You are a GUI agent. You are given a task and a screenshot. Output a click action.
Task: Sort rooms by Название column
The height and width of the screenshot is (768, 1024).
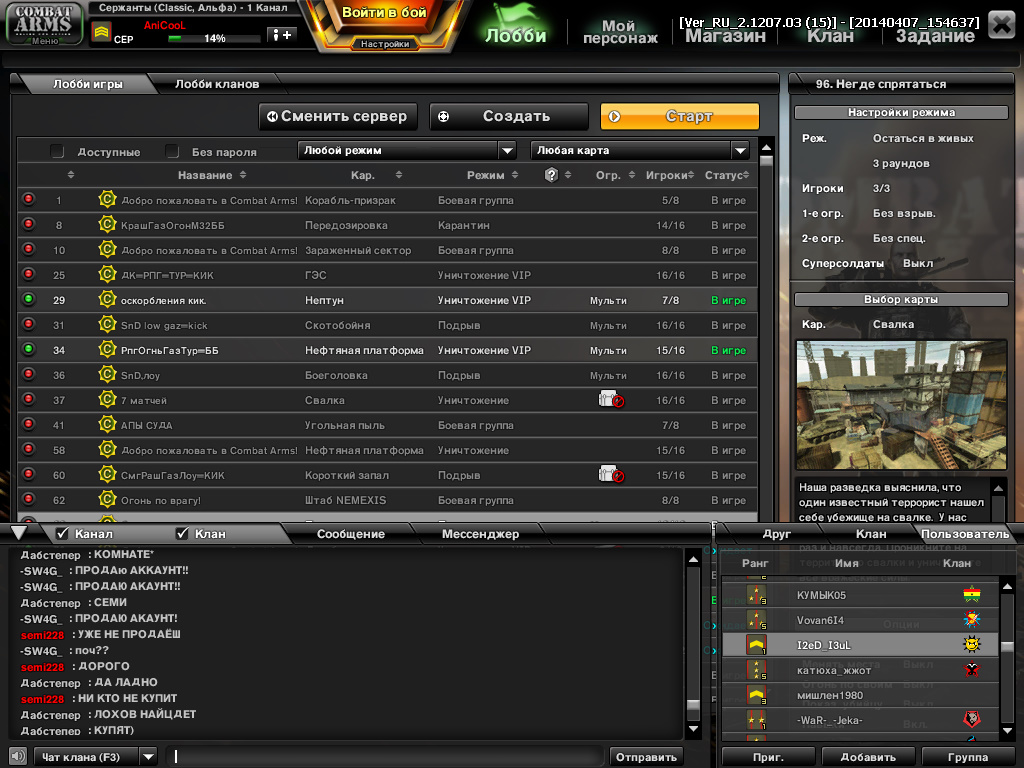[x=212, y=175]
